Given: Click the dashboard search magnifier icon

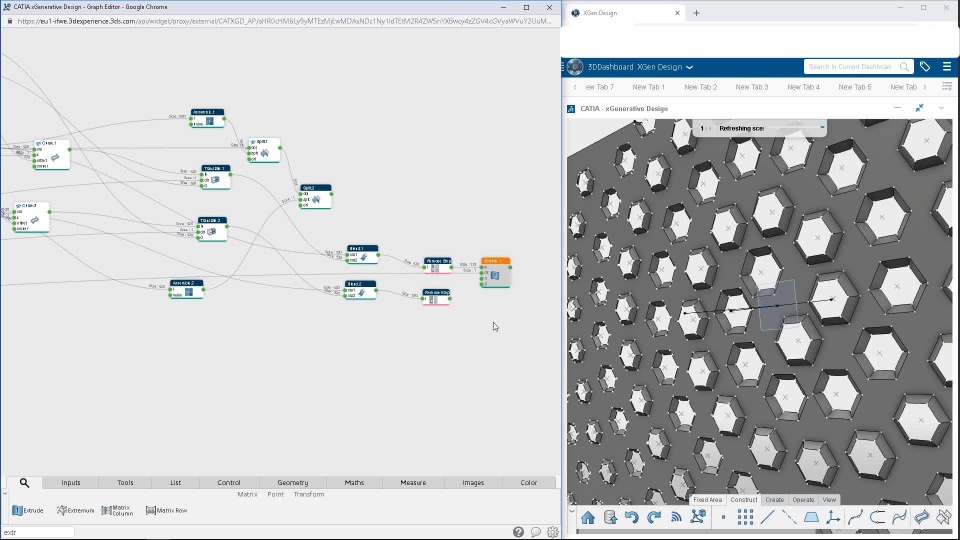Looking at the screenshot, I should tap(904, 67).
